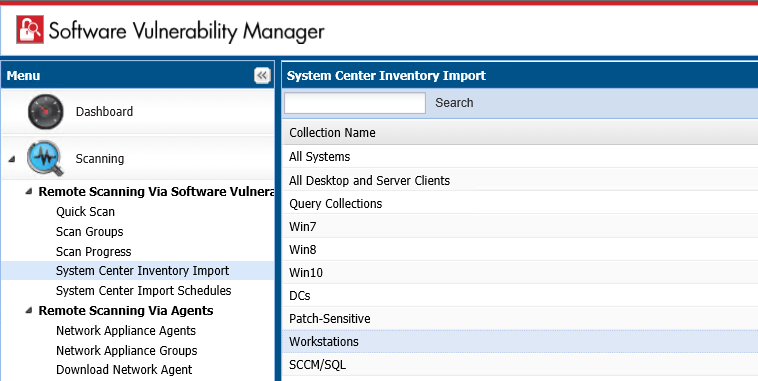
Task: Select the All Systems collection row
Action: point(520,157)
